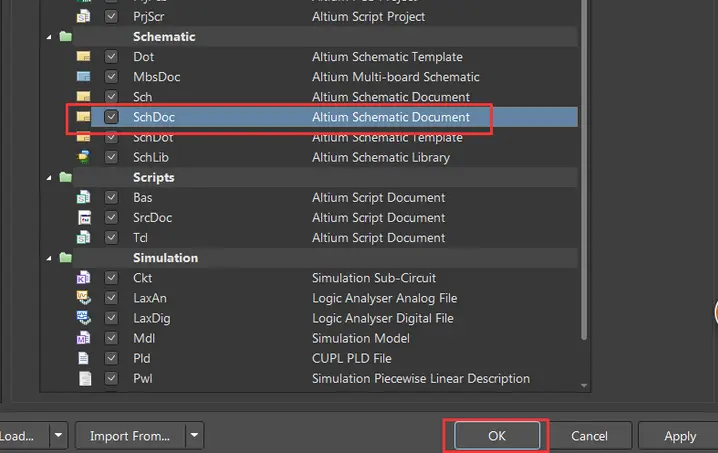This screenshot has width=718, height=453.
Task: Click the Mdl simulation model icon
Action: click(x=83, y=338)
